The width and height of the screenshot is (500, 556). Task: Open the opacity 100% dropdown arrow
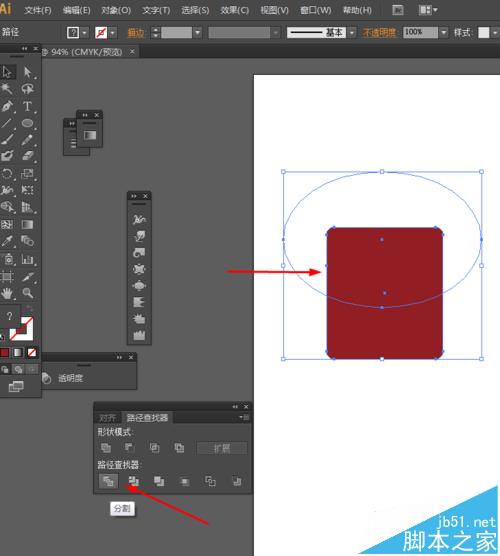tap(443, 33)
